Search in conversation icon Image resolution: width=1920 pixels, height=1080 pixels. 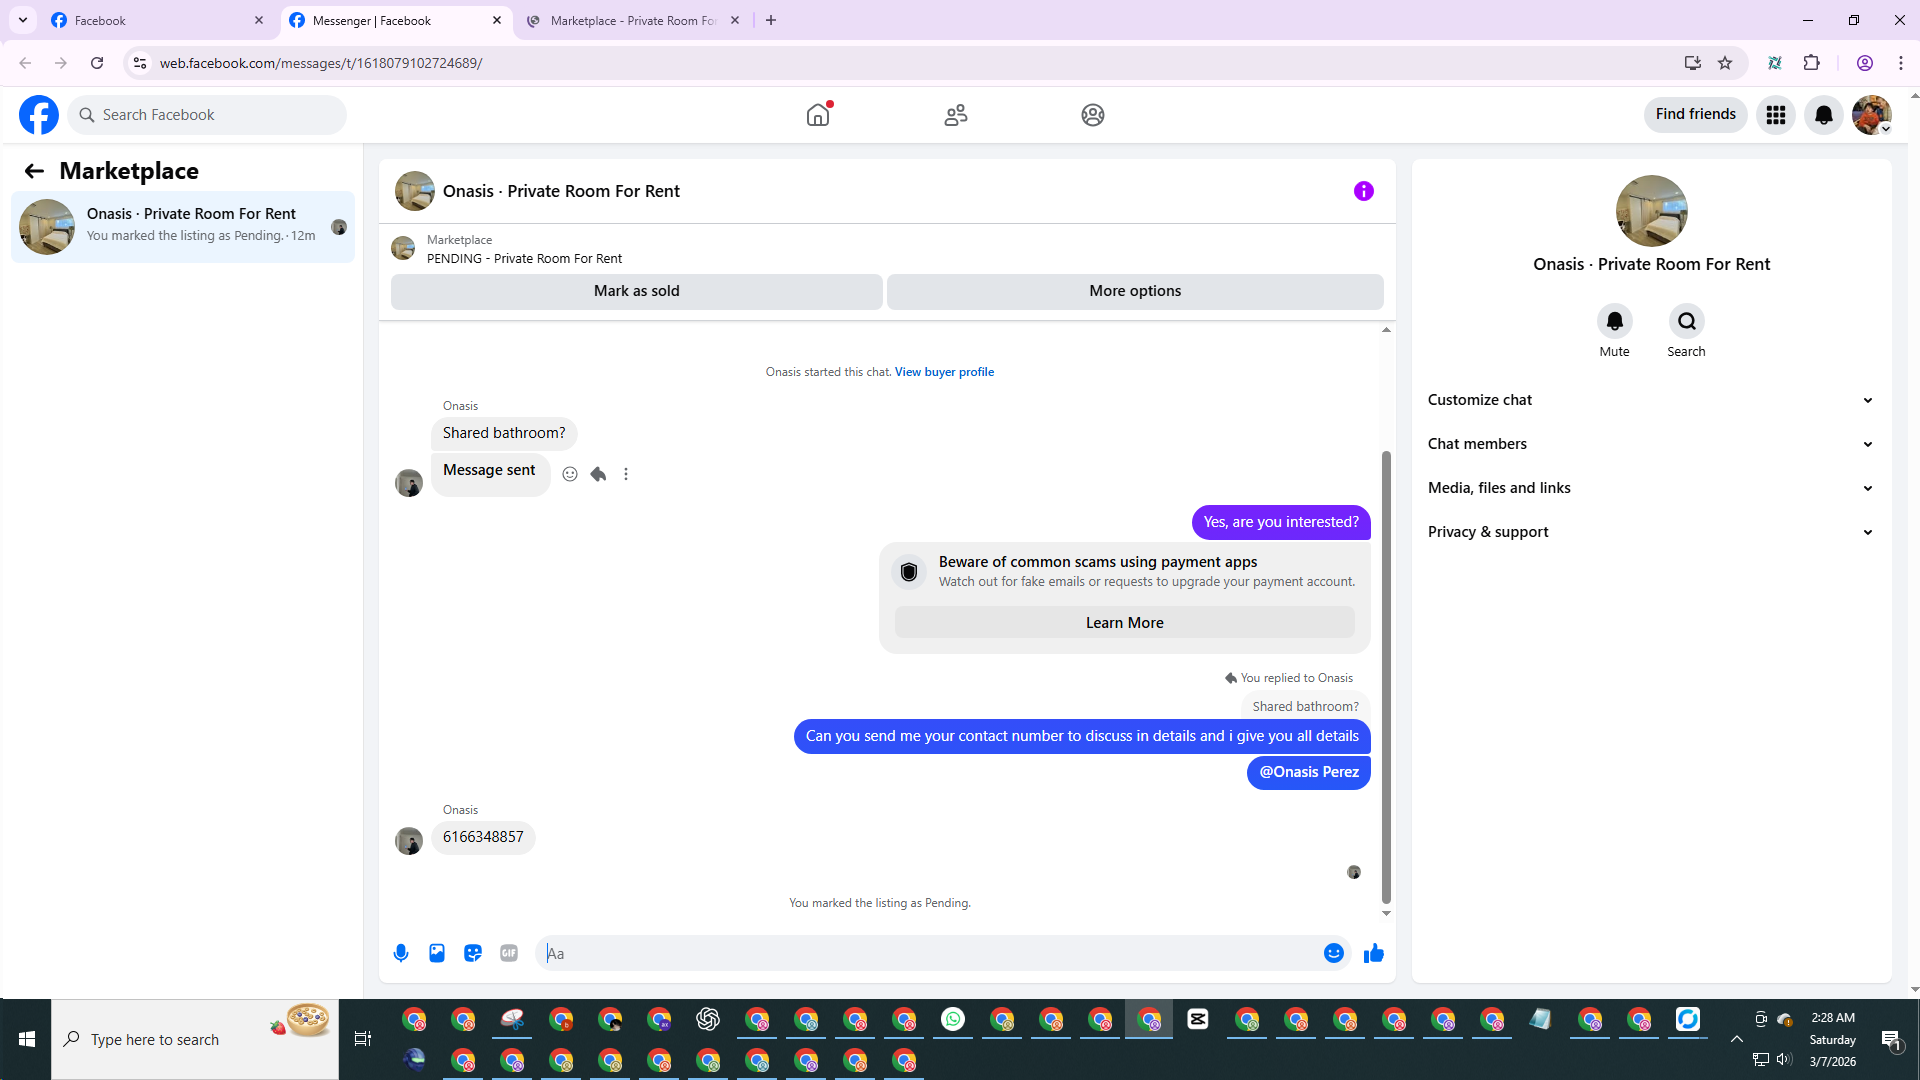[x=1686, y=321]
